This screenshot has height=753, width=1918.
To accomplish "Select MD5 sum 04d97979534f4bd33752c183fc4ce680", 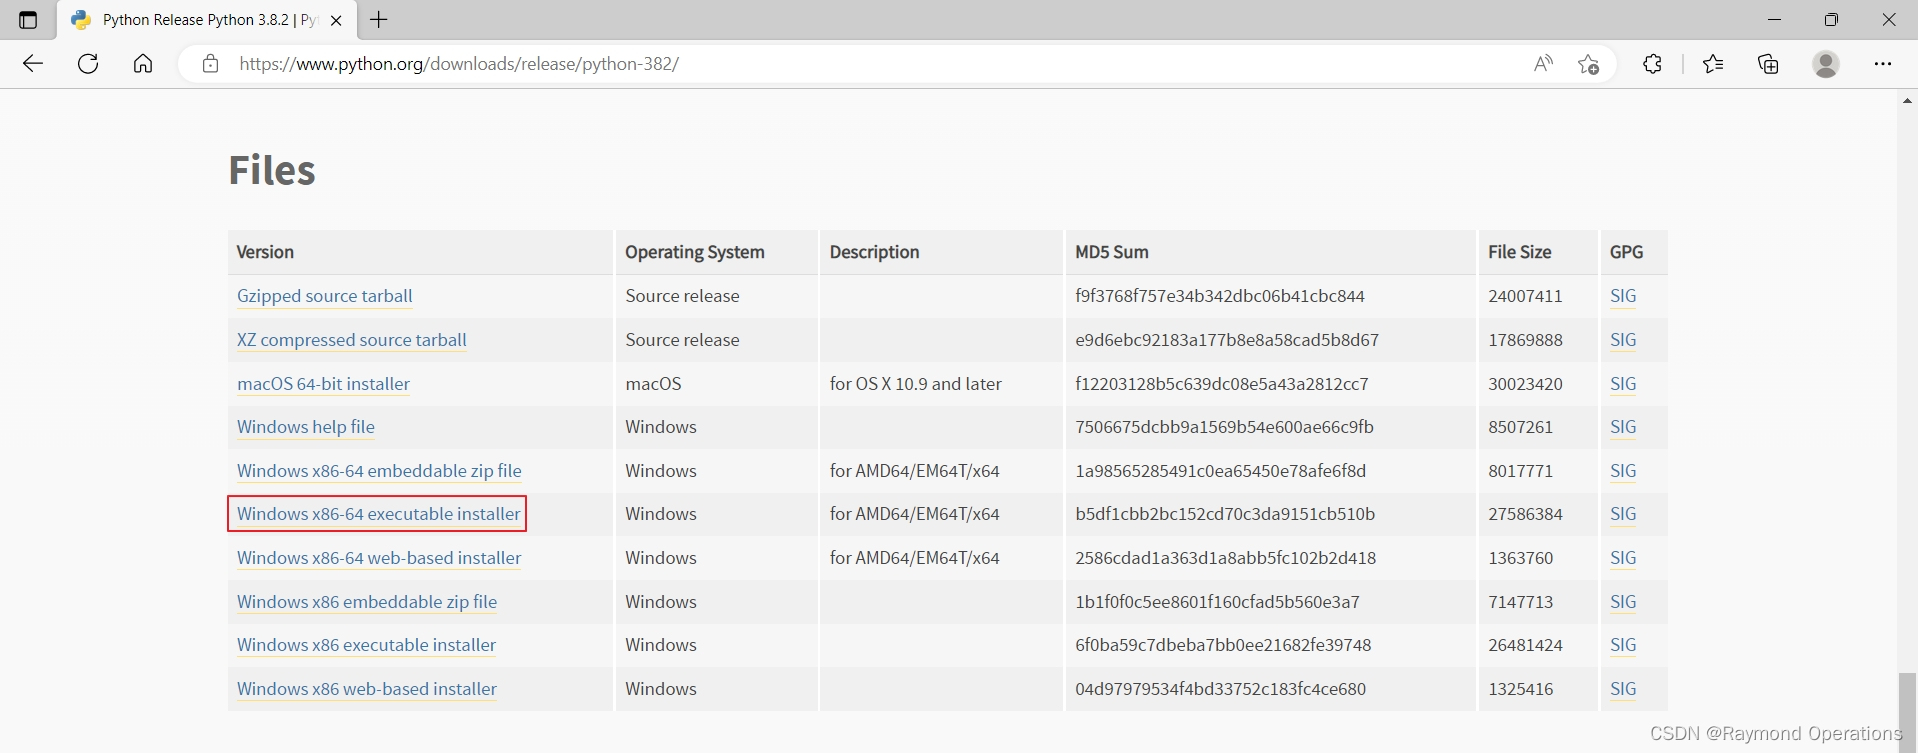I will click(1220, 689).
